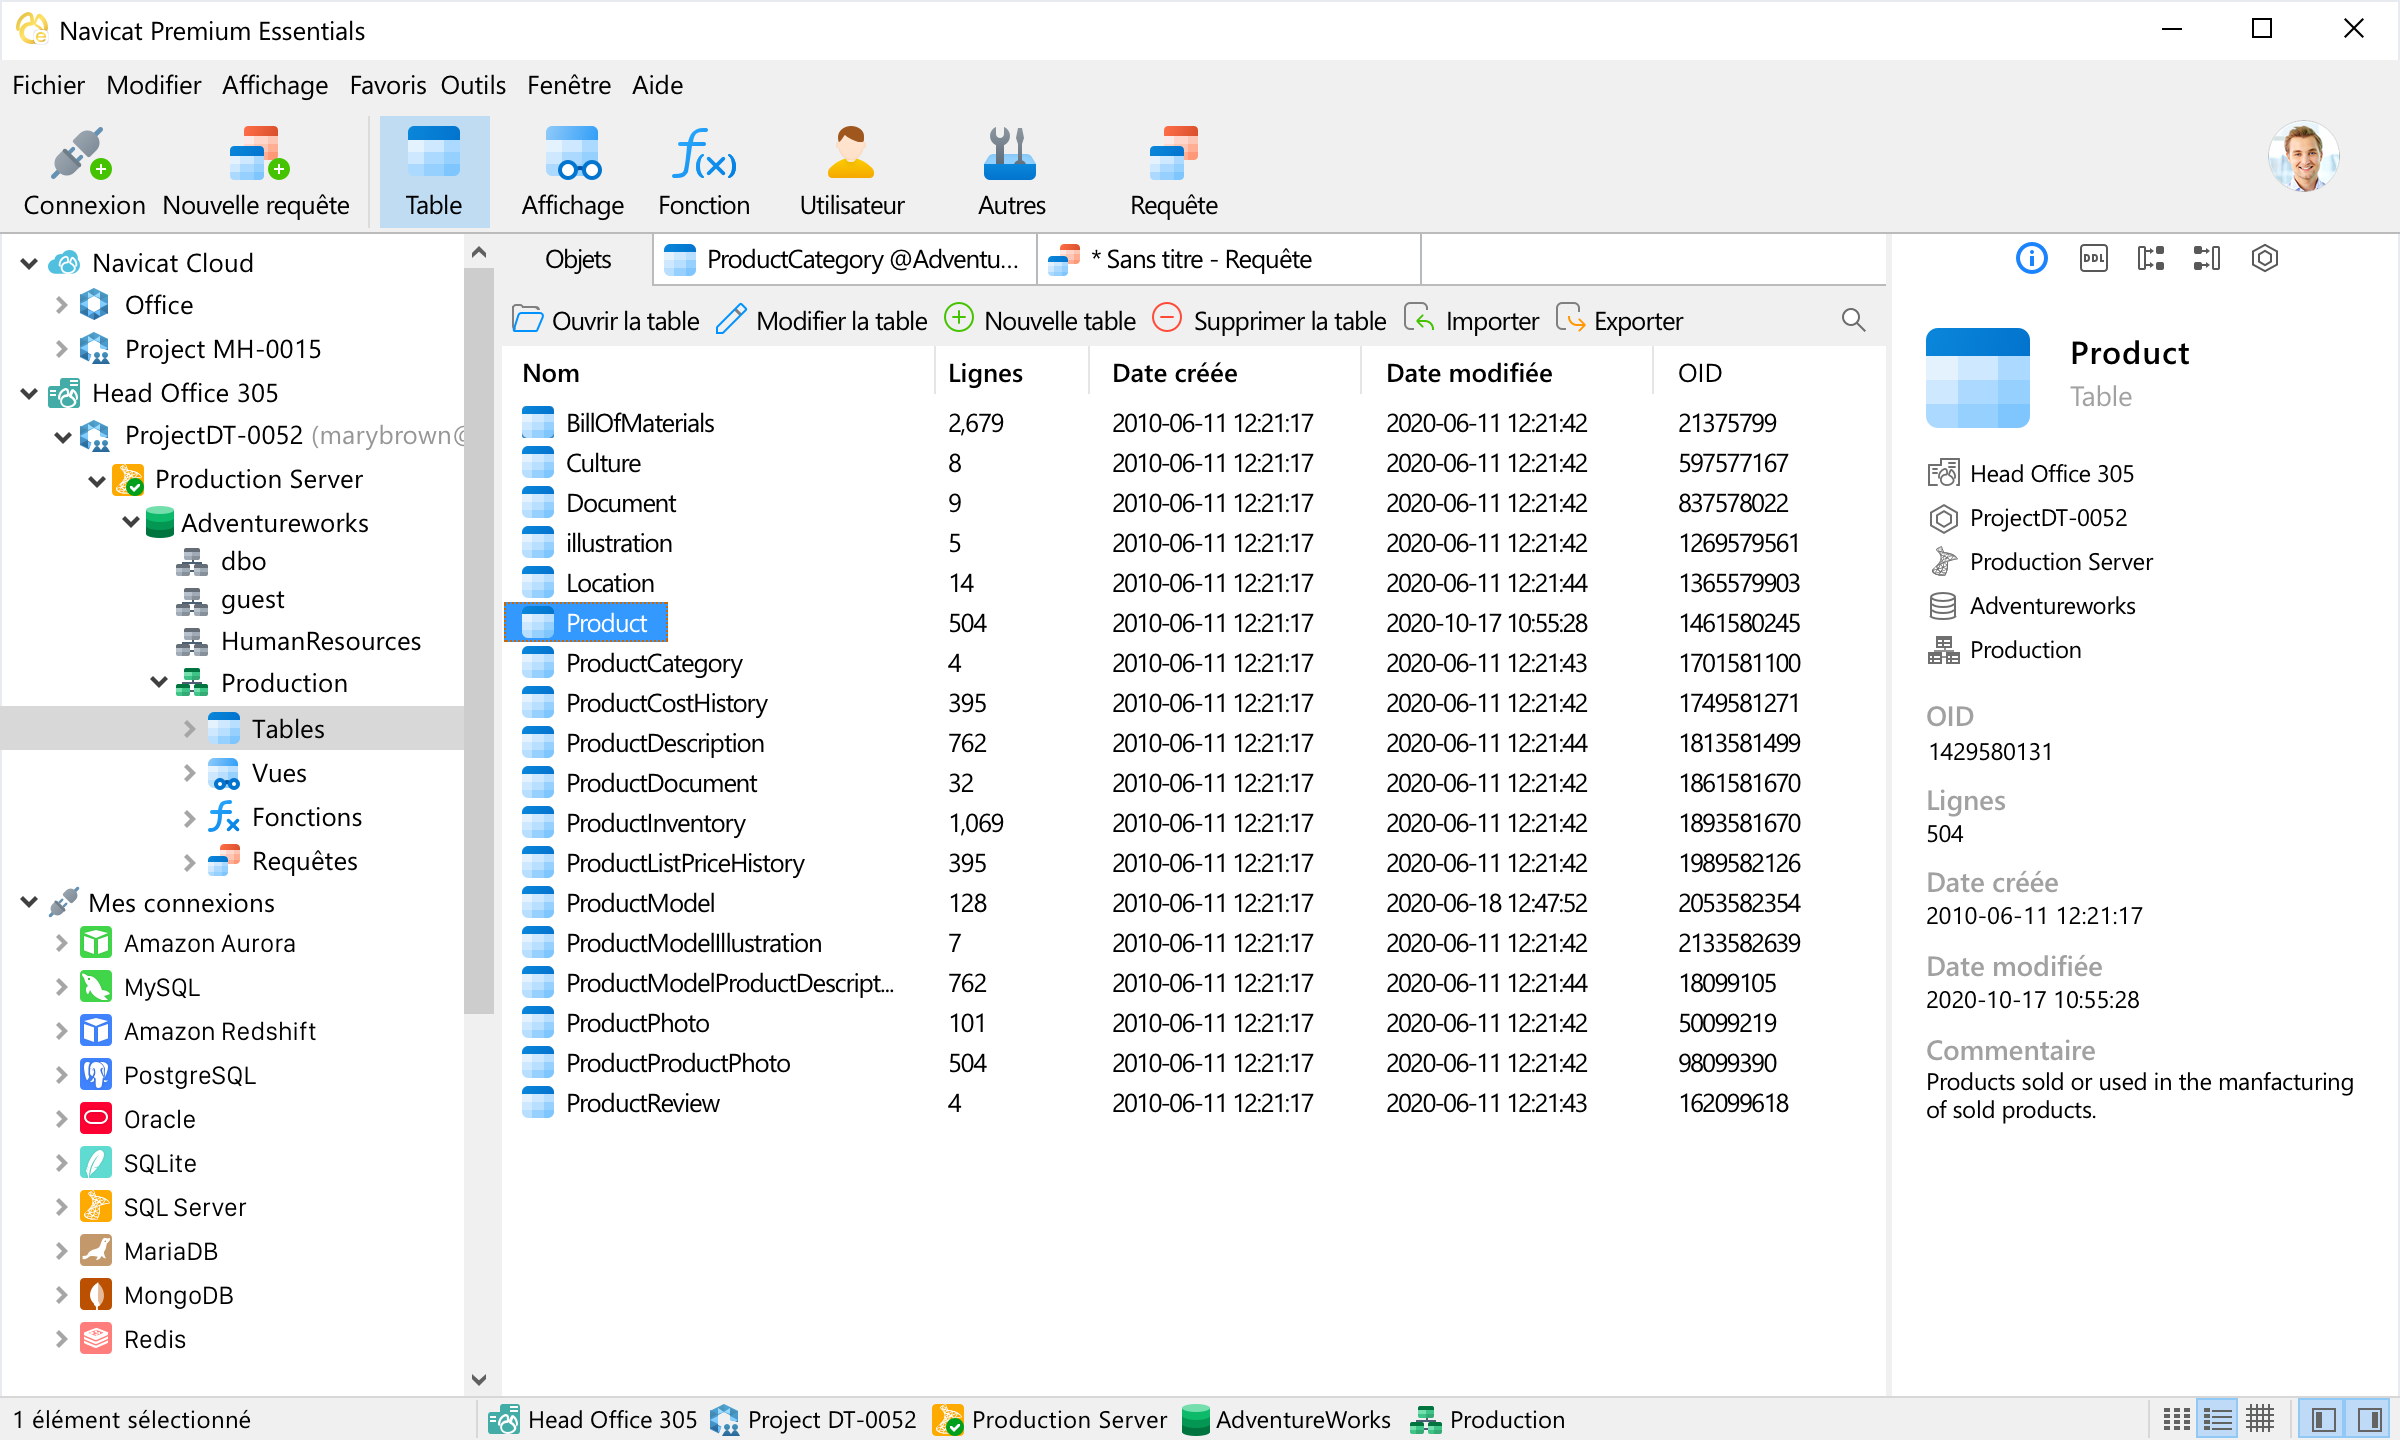Toggle the right information pane button
The image size is (2400, 1440).
[x=2369, y=1419]
